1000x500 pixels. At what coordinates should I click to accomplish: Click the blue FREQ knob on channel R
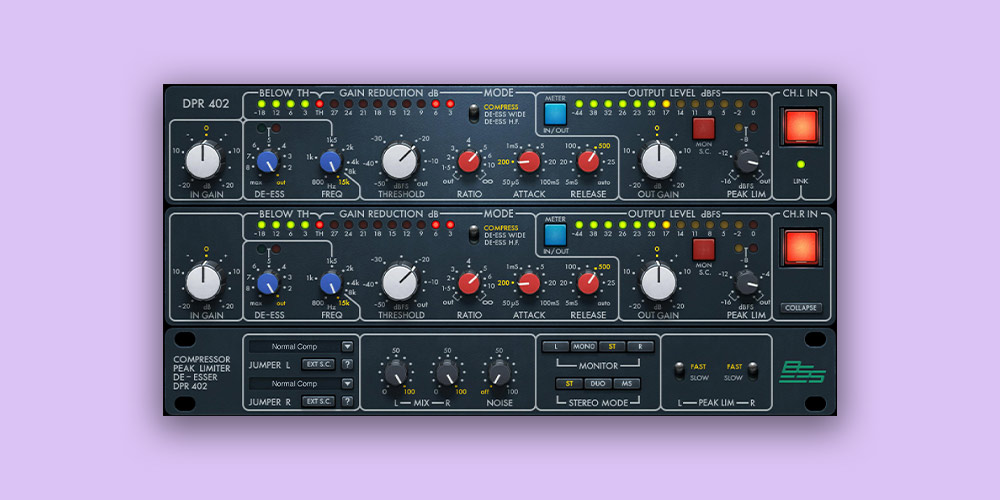click(x=330, y=282)
